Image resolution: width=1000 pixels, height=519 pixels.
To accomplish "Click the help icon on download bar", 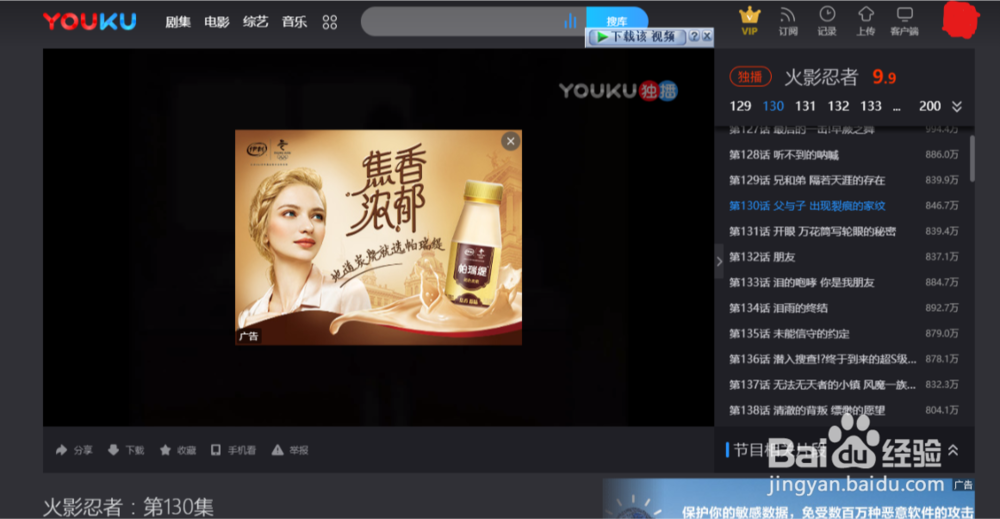I will pos(694,36).
